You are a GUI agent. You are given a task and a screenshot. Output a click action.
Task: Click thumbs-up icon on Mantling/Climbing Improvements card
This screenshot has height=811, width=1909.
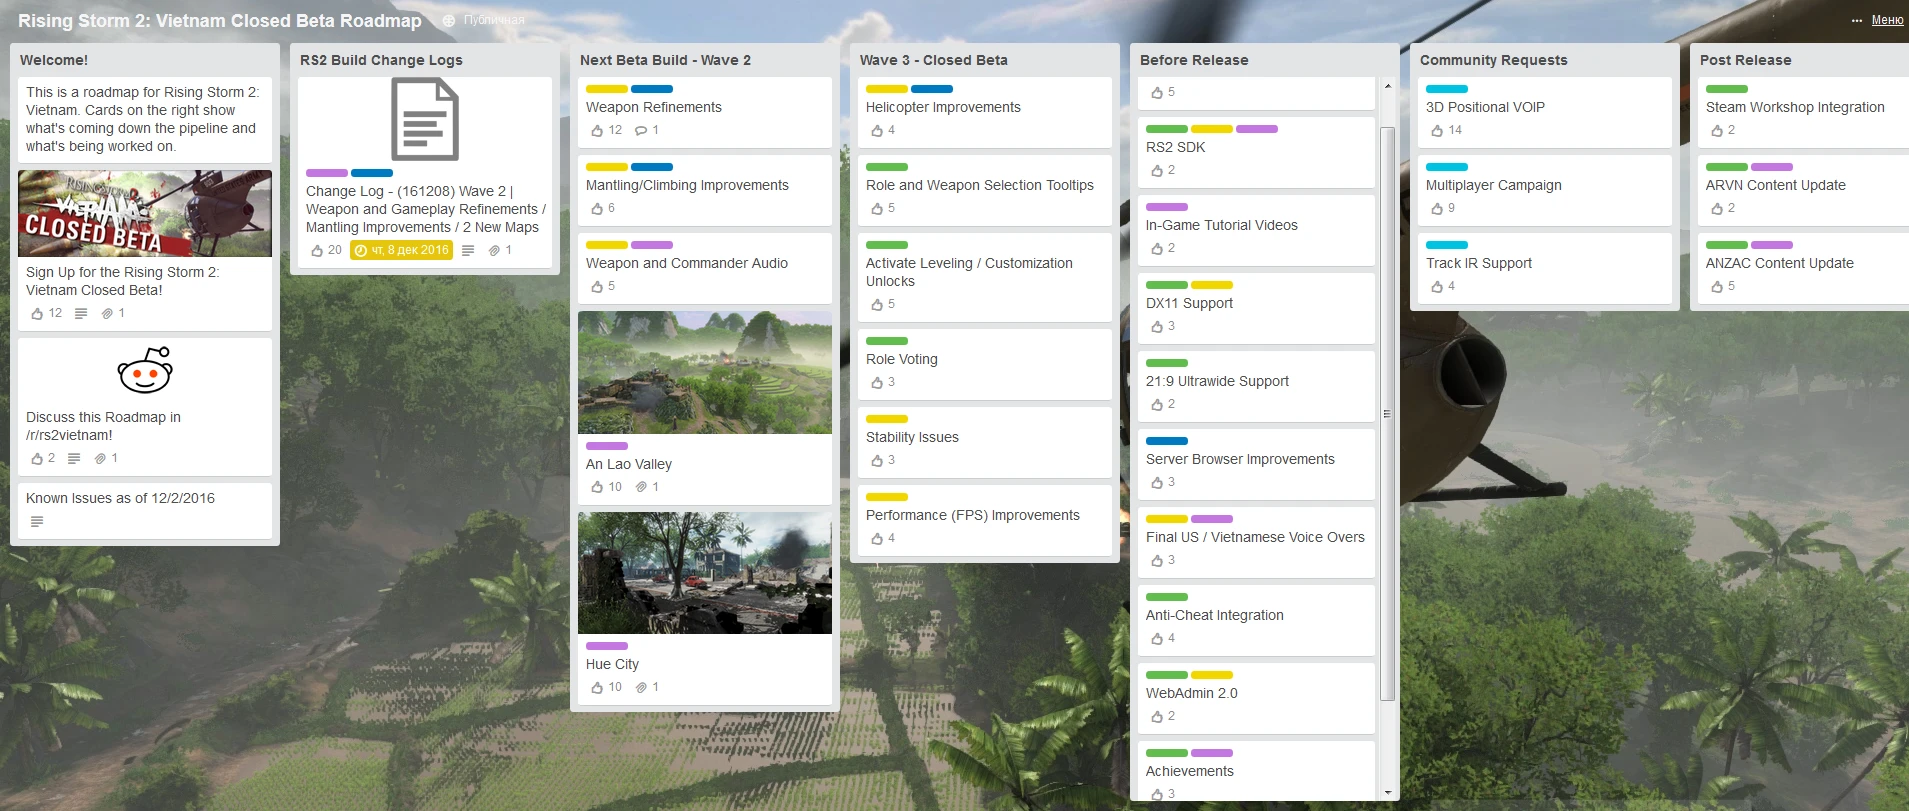[x=597, y=208]
